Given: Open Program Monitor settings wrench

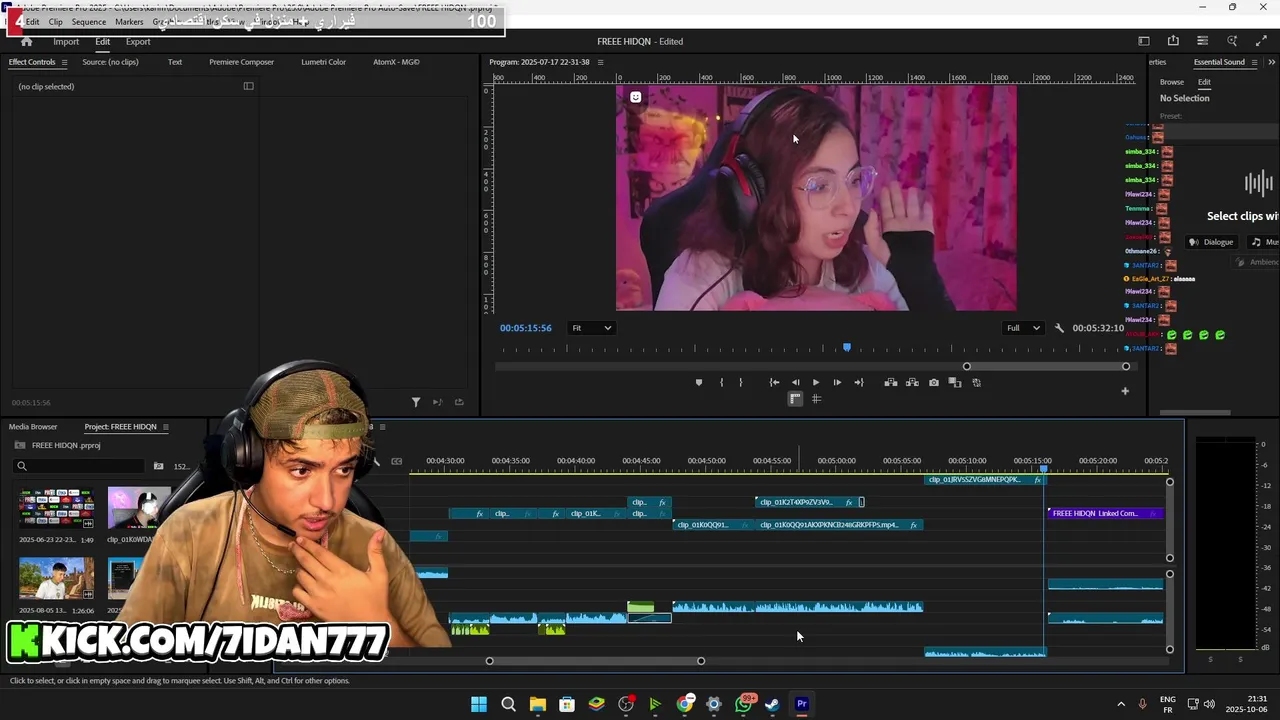Looking at the screenshot, I should point(1059,328).
